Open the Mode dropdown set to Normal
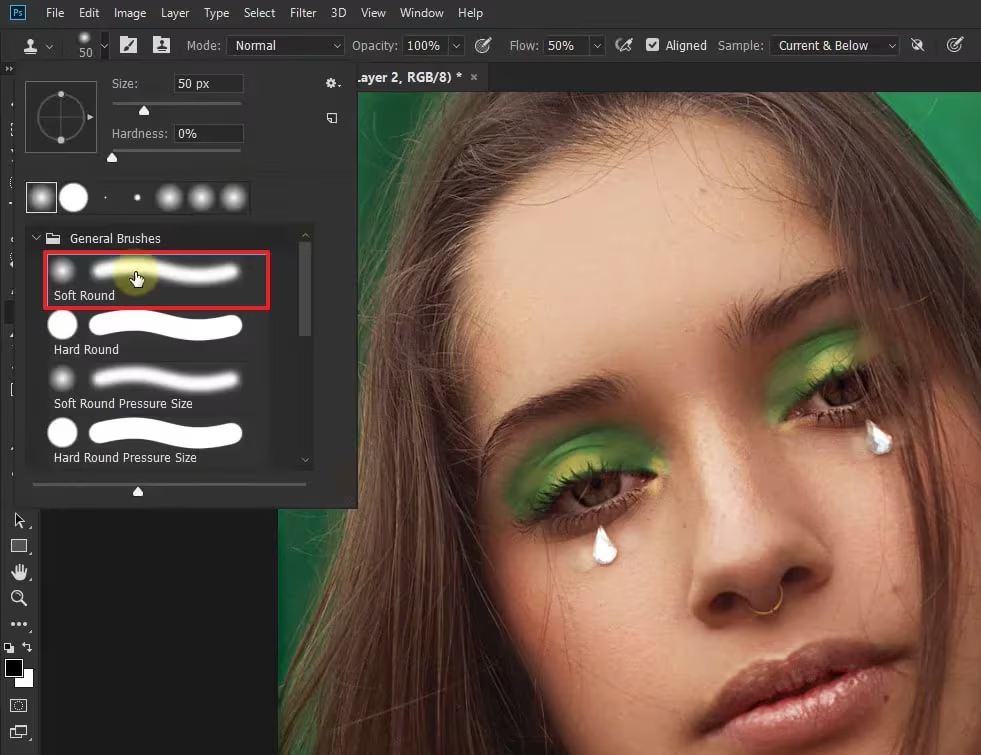981x755 pixels. pyautogui.click(x=285, y=45)
